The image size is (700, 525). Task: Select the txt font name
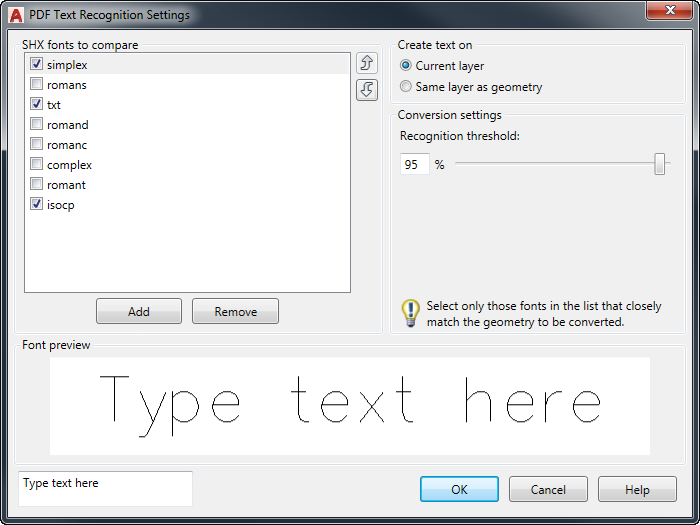(54, 105)
